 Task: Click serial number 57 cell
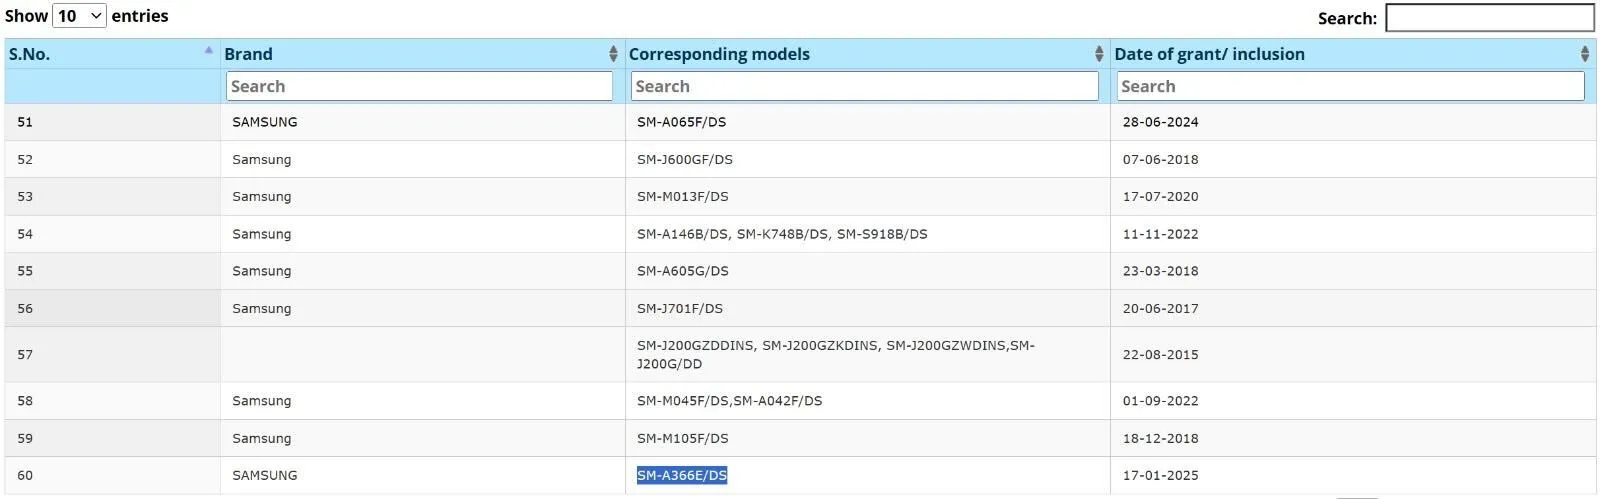click(25, 354)
